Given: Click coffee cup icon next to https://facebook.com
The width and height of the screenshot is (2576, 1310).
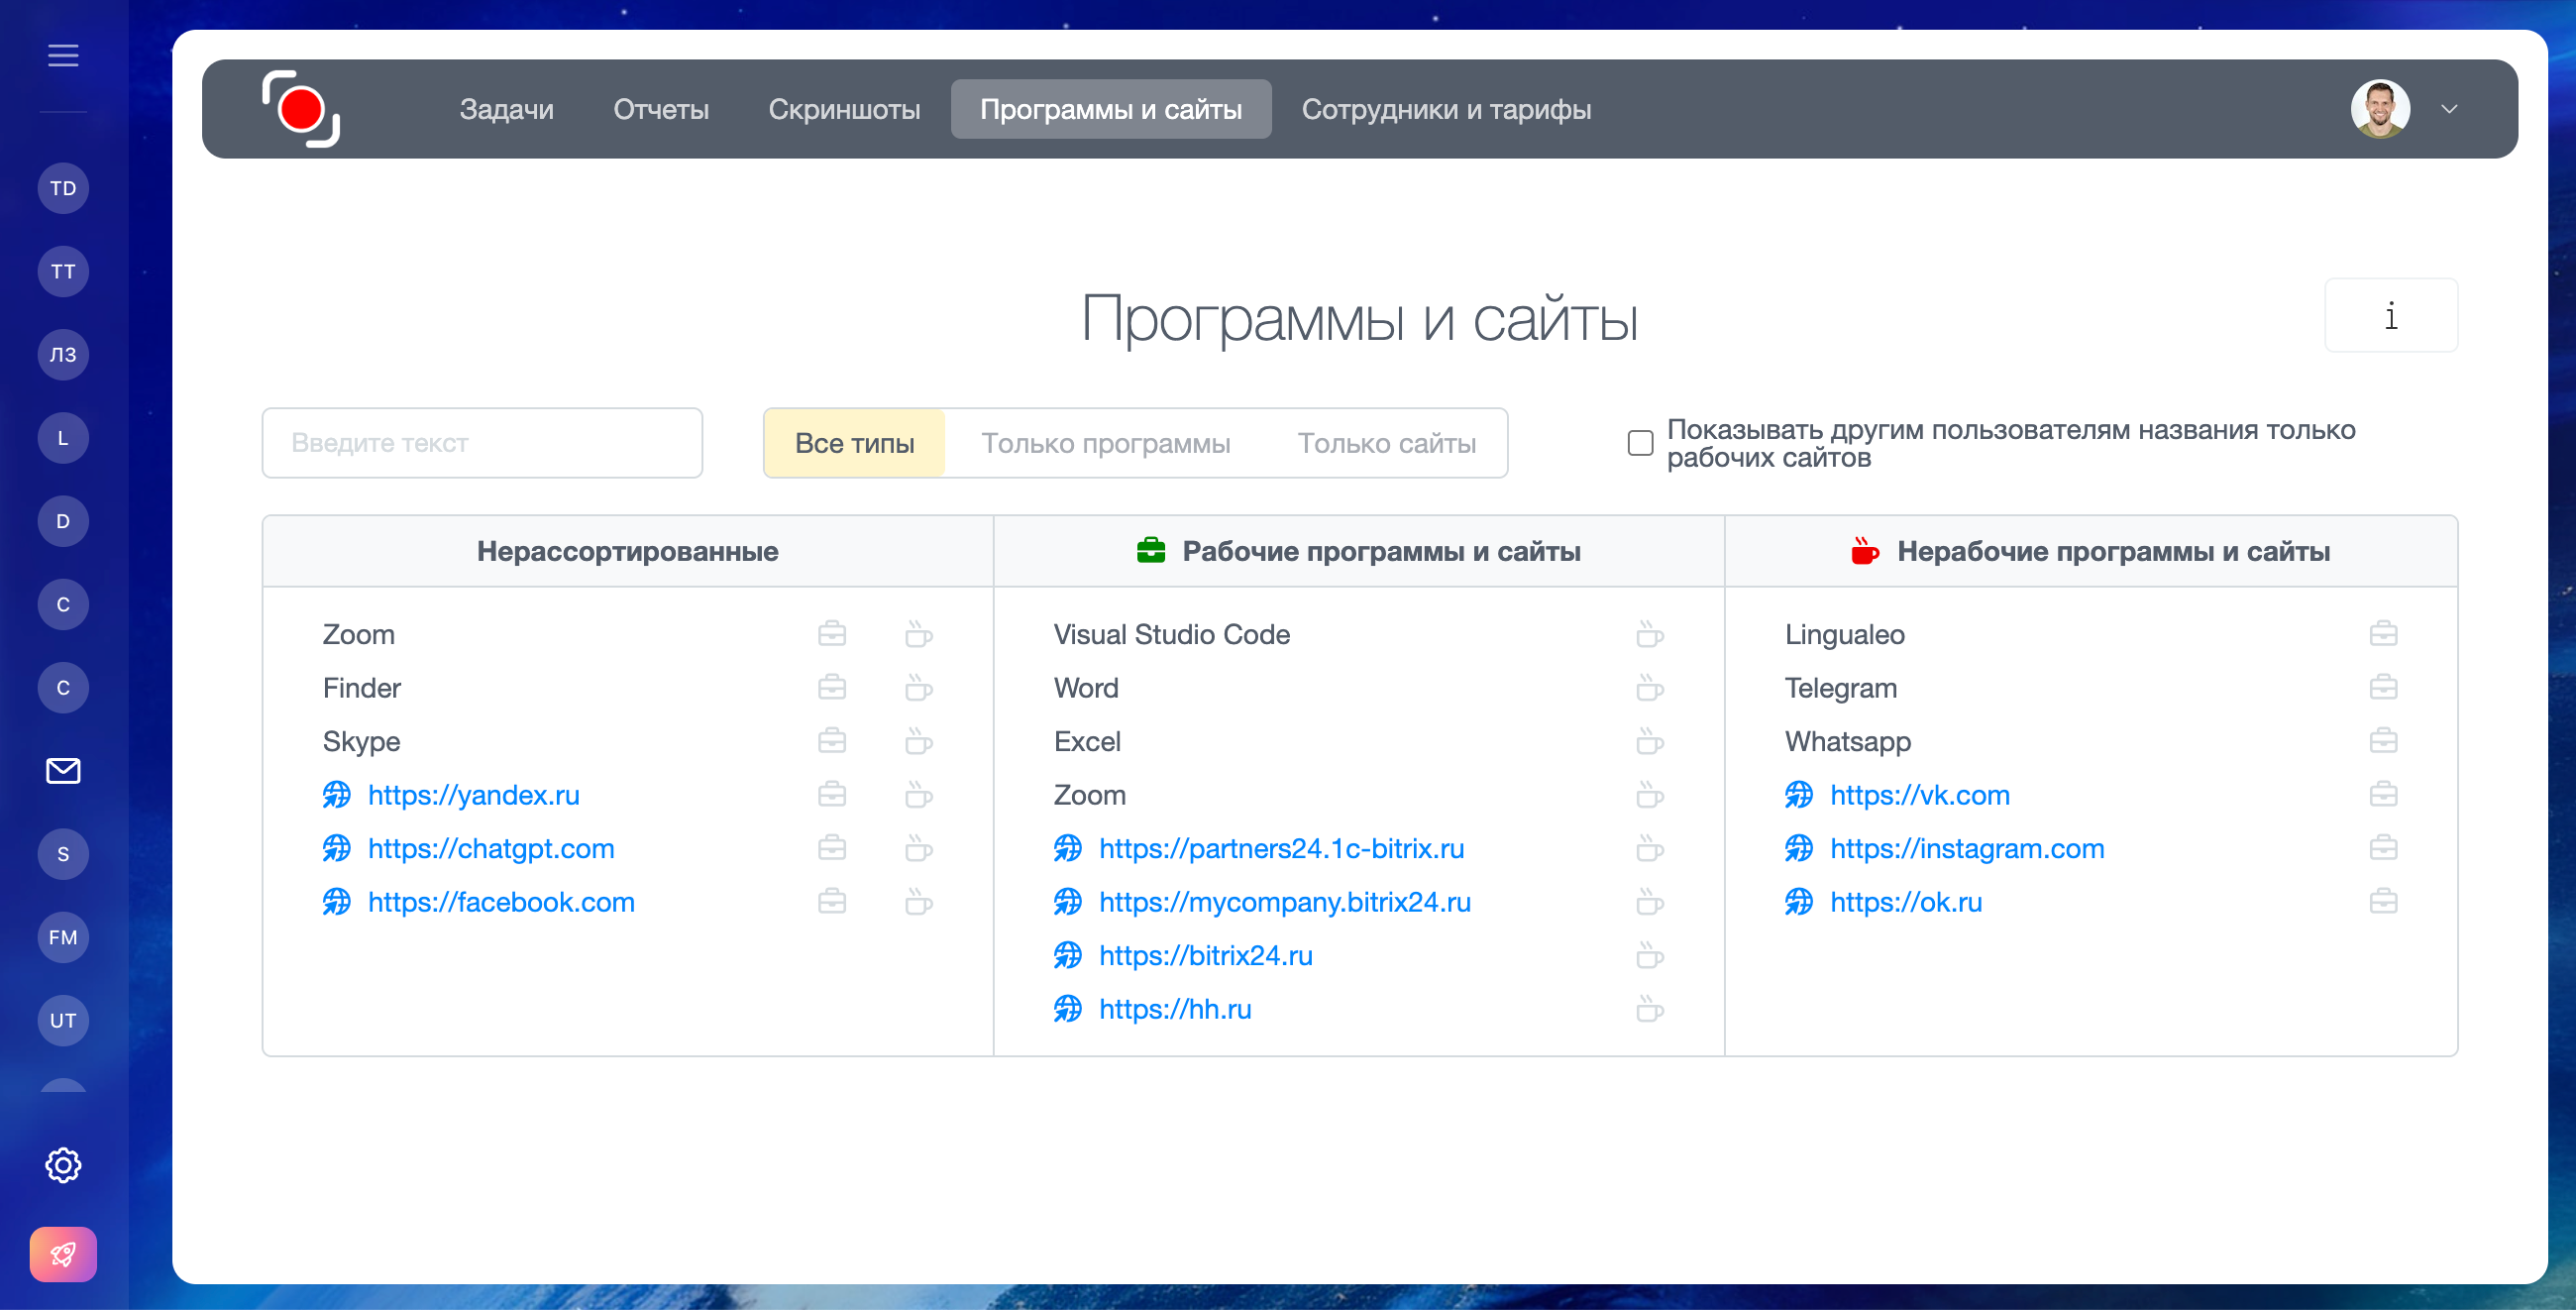Looking at the screenshot, I should click(918, 902).
